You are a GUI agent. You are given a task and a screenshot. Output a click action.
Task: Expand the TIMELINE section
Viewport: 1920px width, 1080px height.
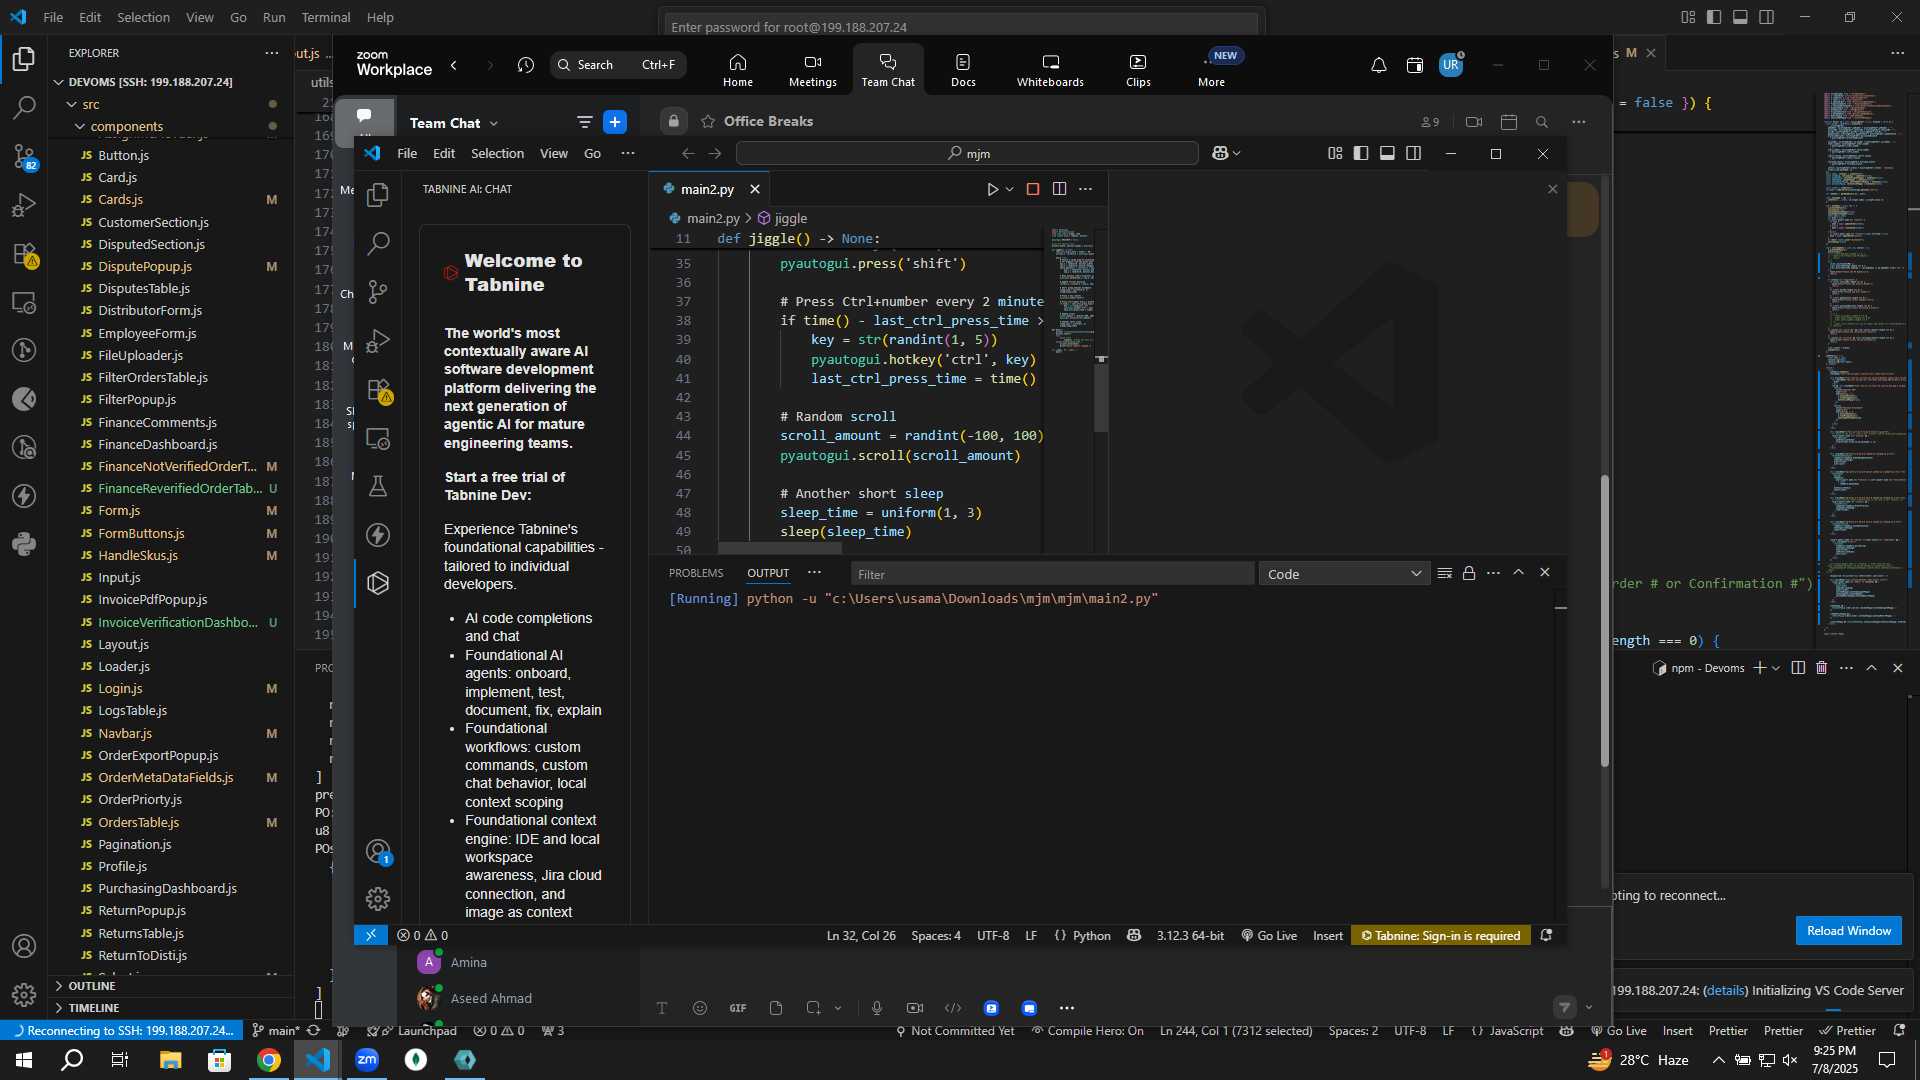94,1008
